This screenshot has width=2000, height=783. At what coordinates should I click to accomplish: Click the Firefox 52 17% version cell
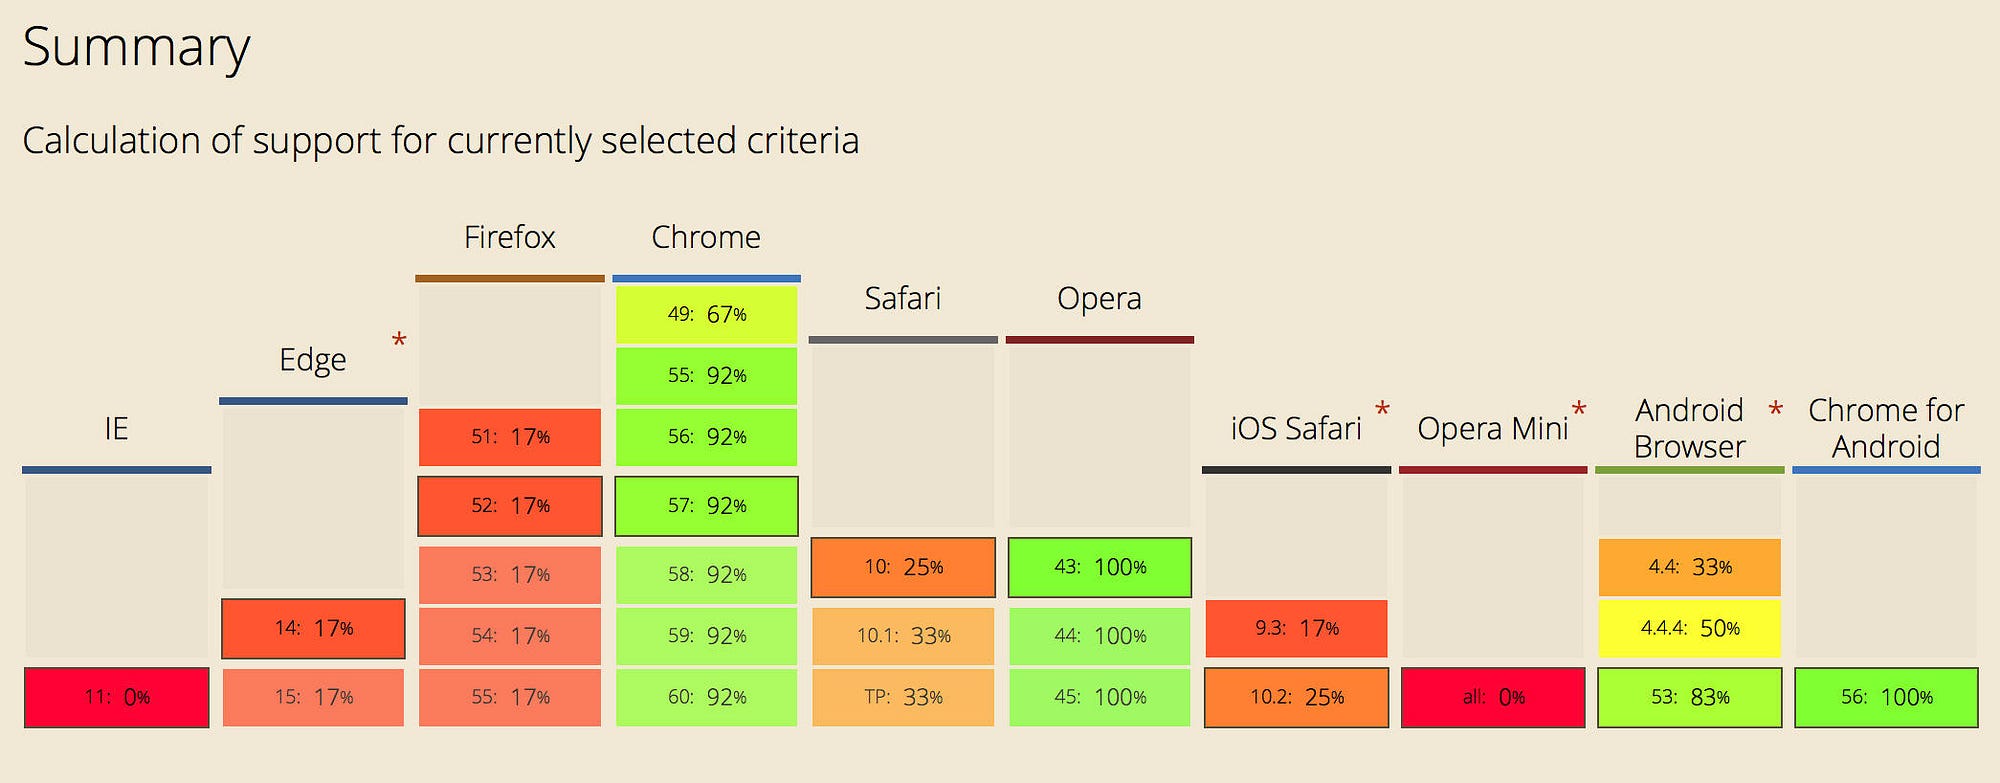click(510, 506)
